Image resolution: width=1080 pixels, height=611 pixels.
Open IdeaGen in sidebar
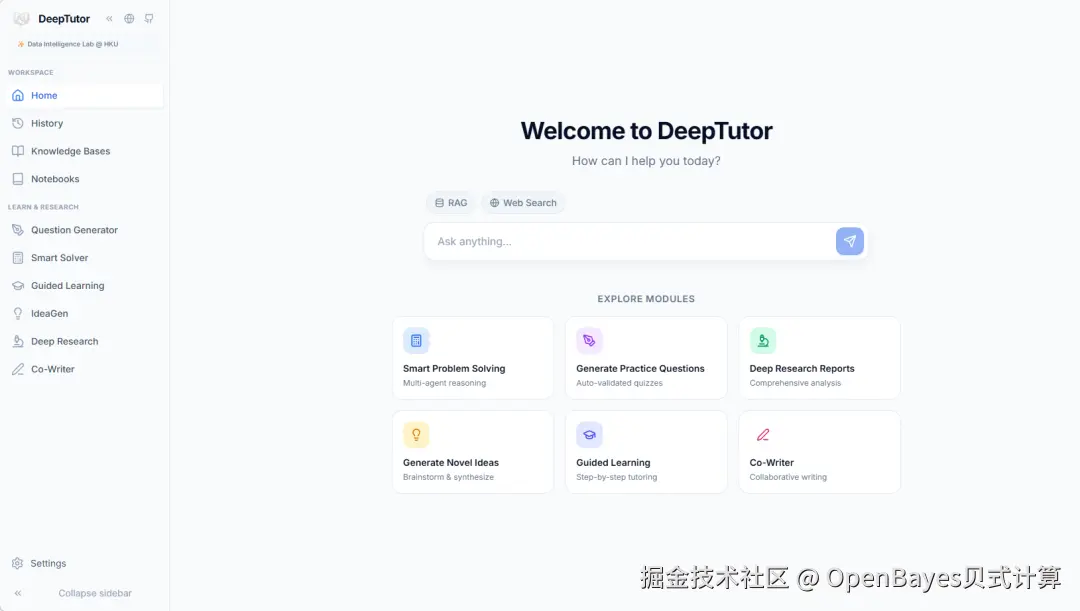click(85, 313)
